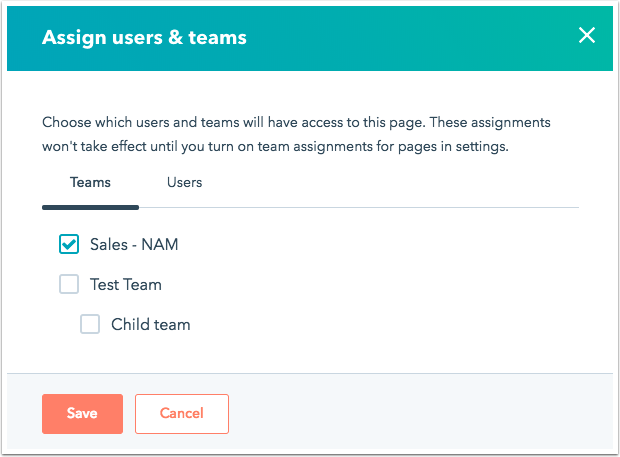Switch to the Users tab
The width and height of the screenshot is (620, 457).
184,182
